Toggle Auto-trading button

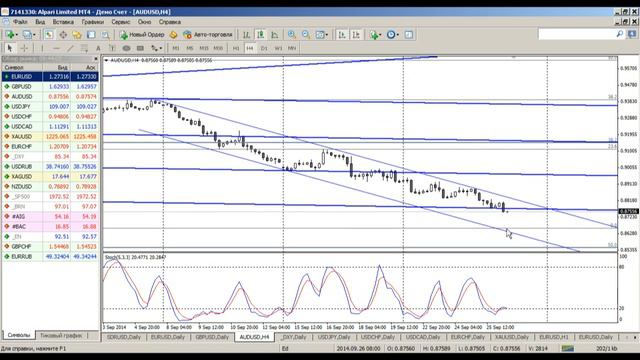(208, 35)
